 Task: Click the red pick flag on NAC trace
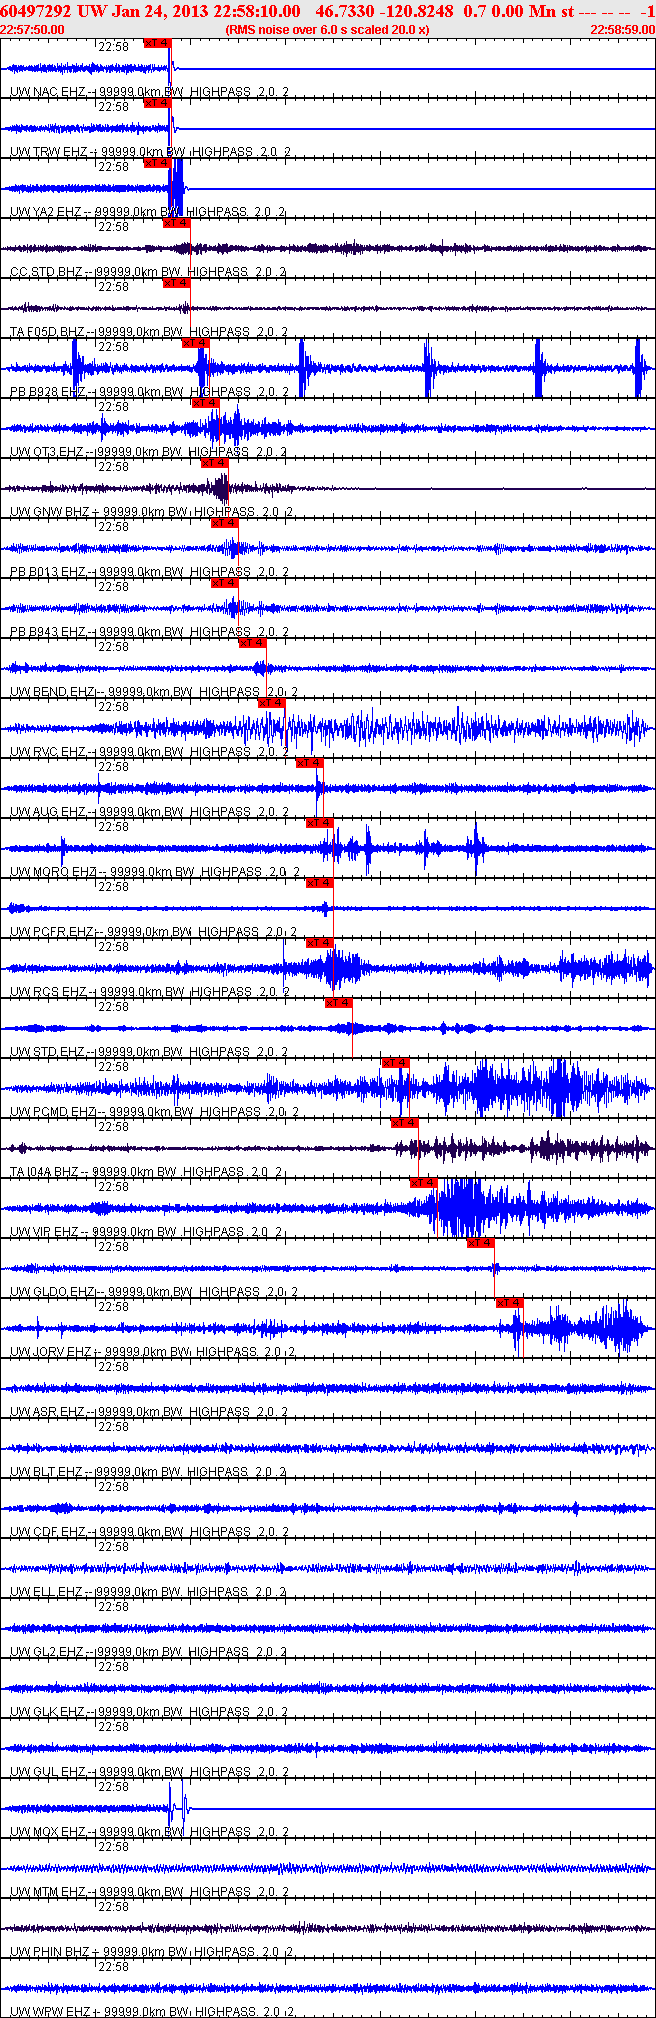click(157, 43)
